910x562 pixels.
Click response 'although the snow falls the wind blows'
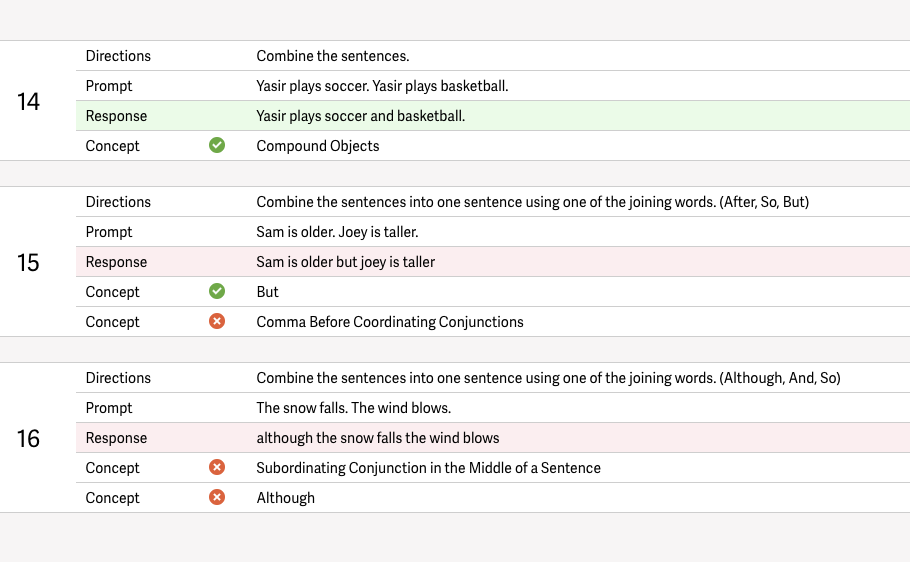pyautogui.click(x=377, y=438)
